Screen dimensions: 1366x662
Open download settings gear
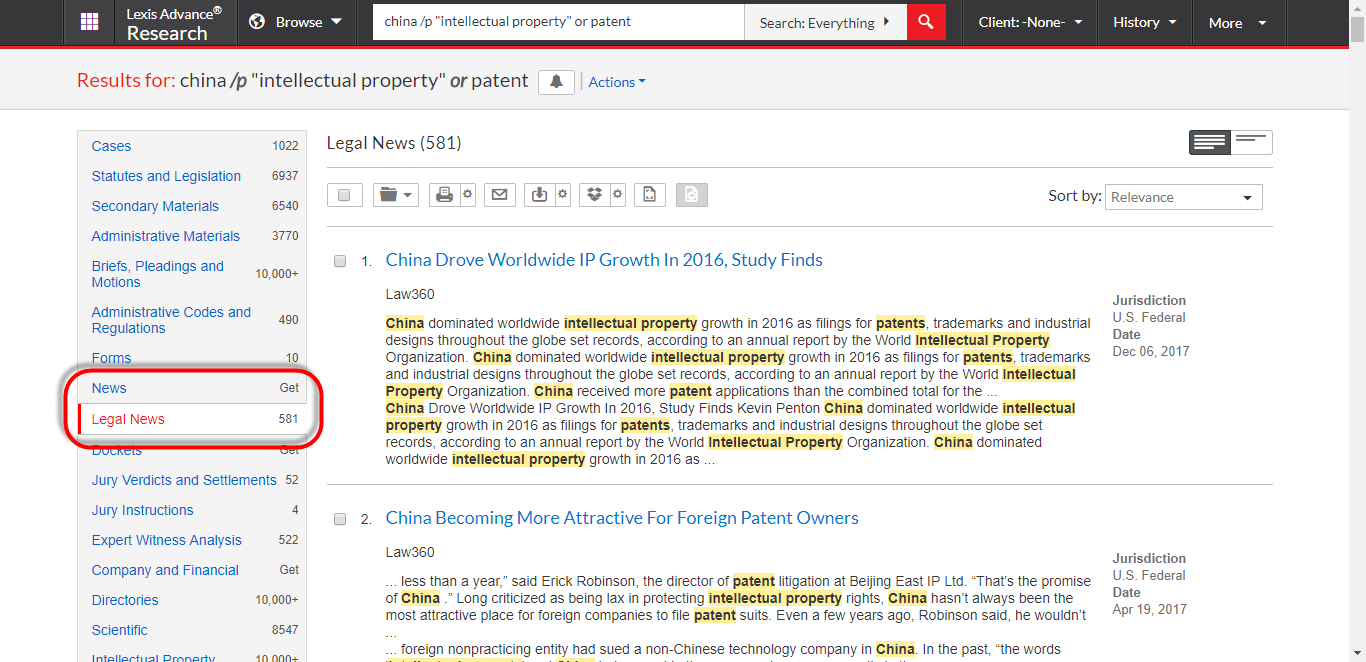pos(562,195)
